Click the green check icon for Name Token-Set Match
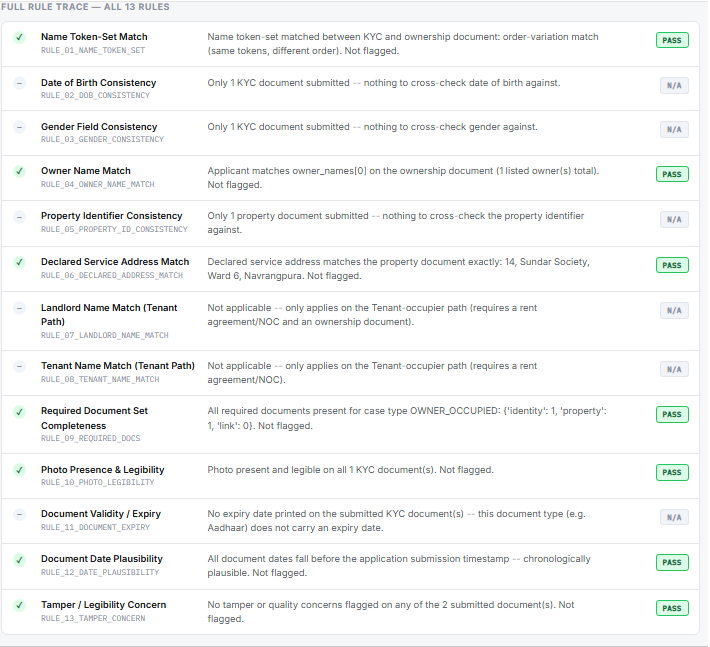This screenshot has height=647, width=710. 19,37
